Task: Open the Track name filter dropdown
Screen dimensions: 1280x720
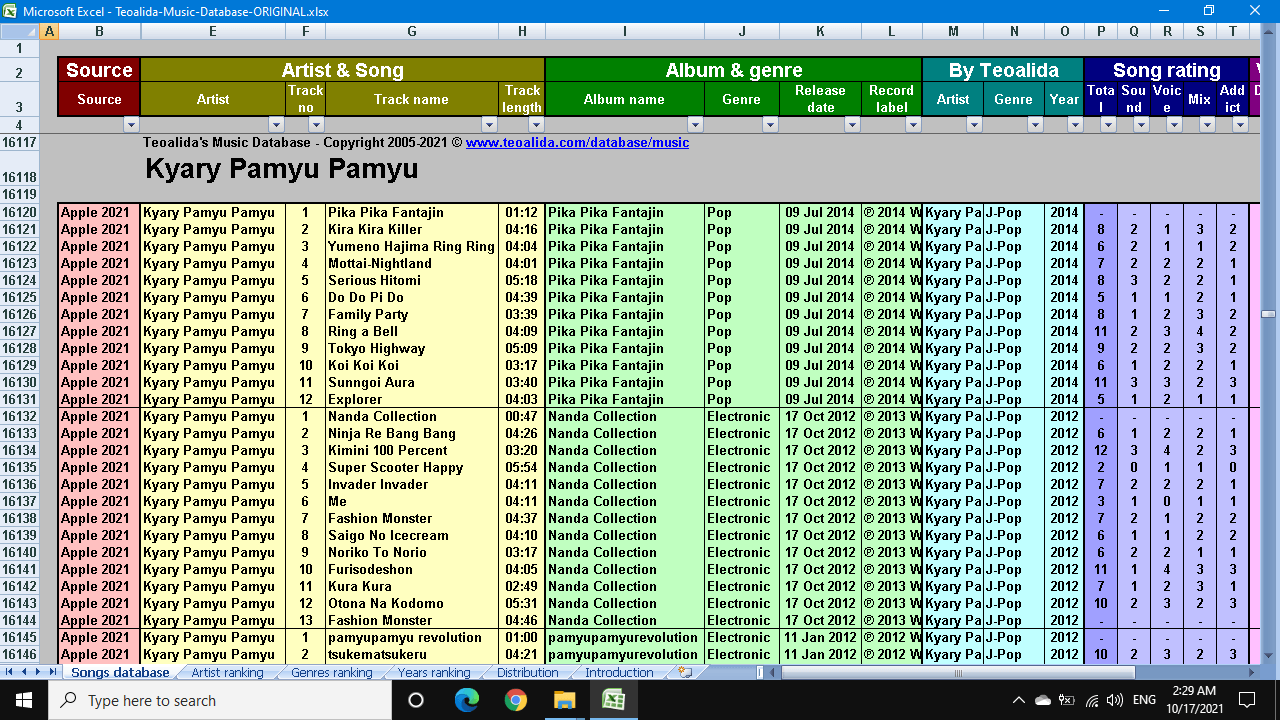Action: point(489,125)
